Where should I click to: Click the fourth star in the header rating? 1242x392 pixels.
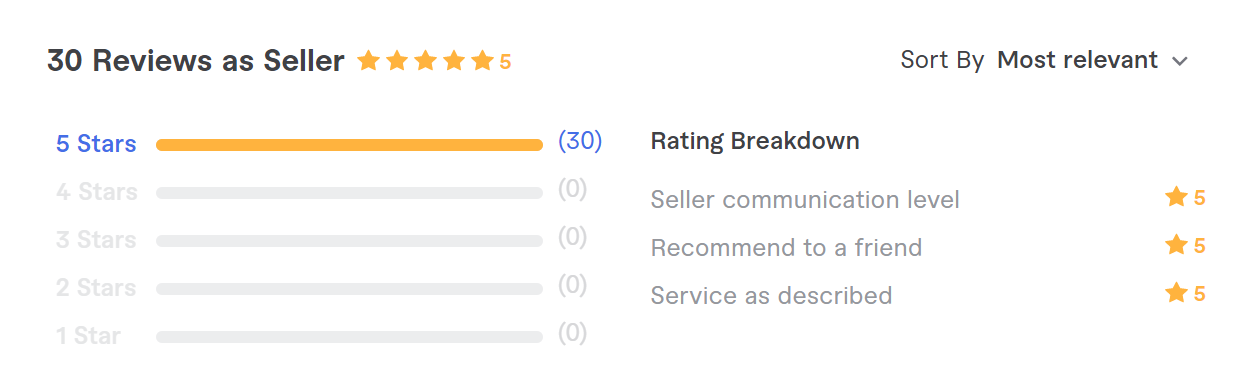pyautogui.click(x=454, y=61)
